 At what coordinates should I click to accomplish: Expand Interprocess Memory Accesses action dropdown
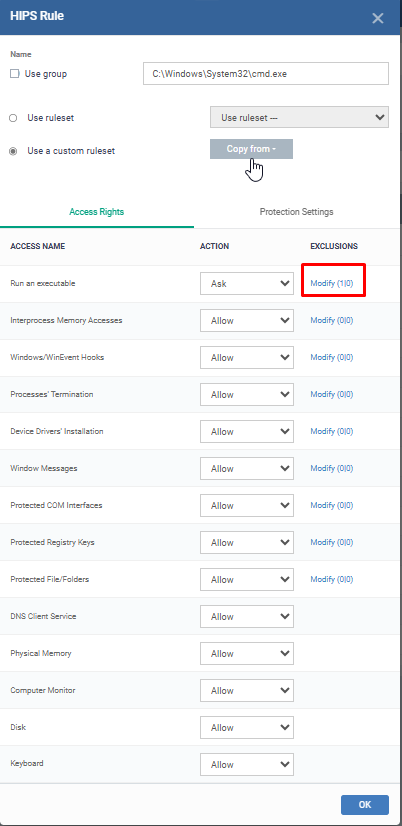click(247, 320)
